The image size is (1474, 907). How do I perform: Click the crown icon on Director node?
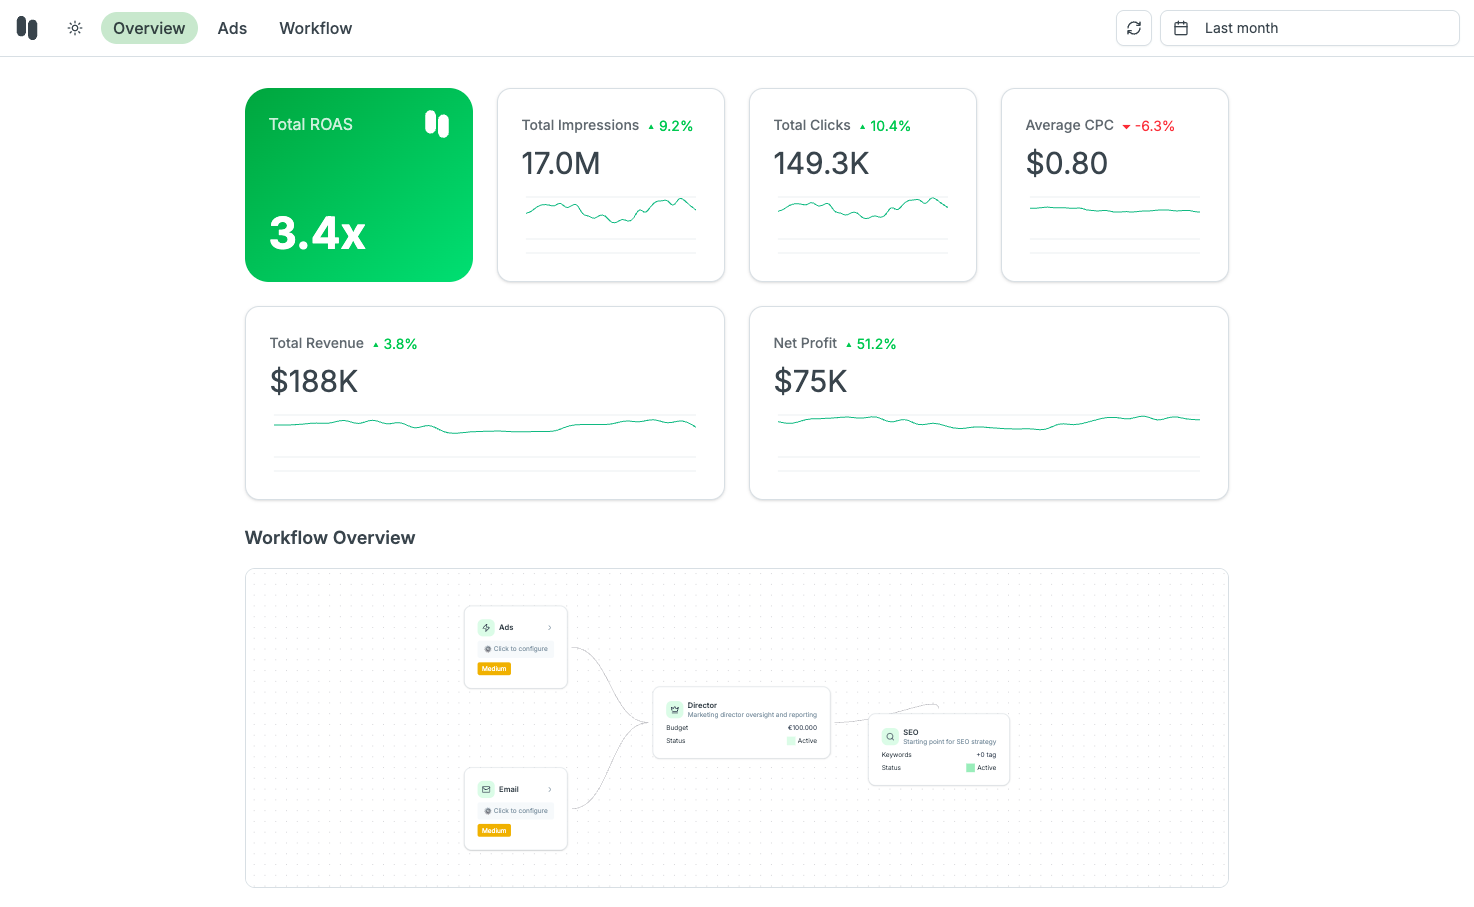pyautogui.click(x=675, y=710)
